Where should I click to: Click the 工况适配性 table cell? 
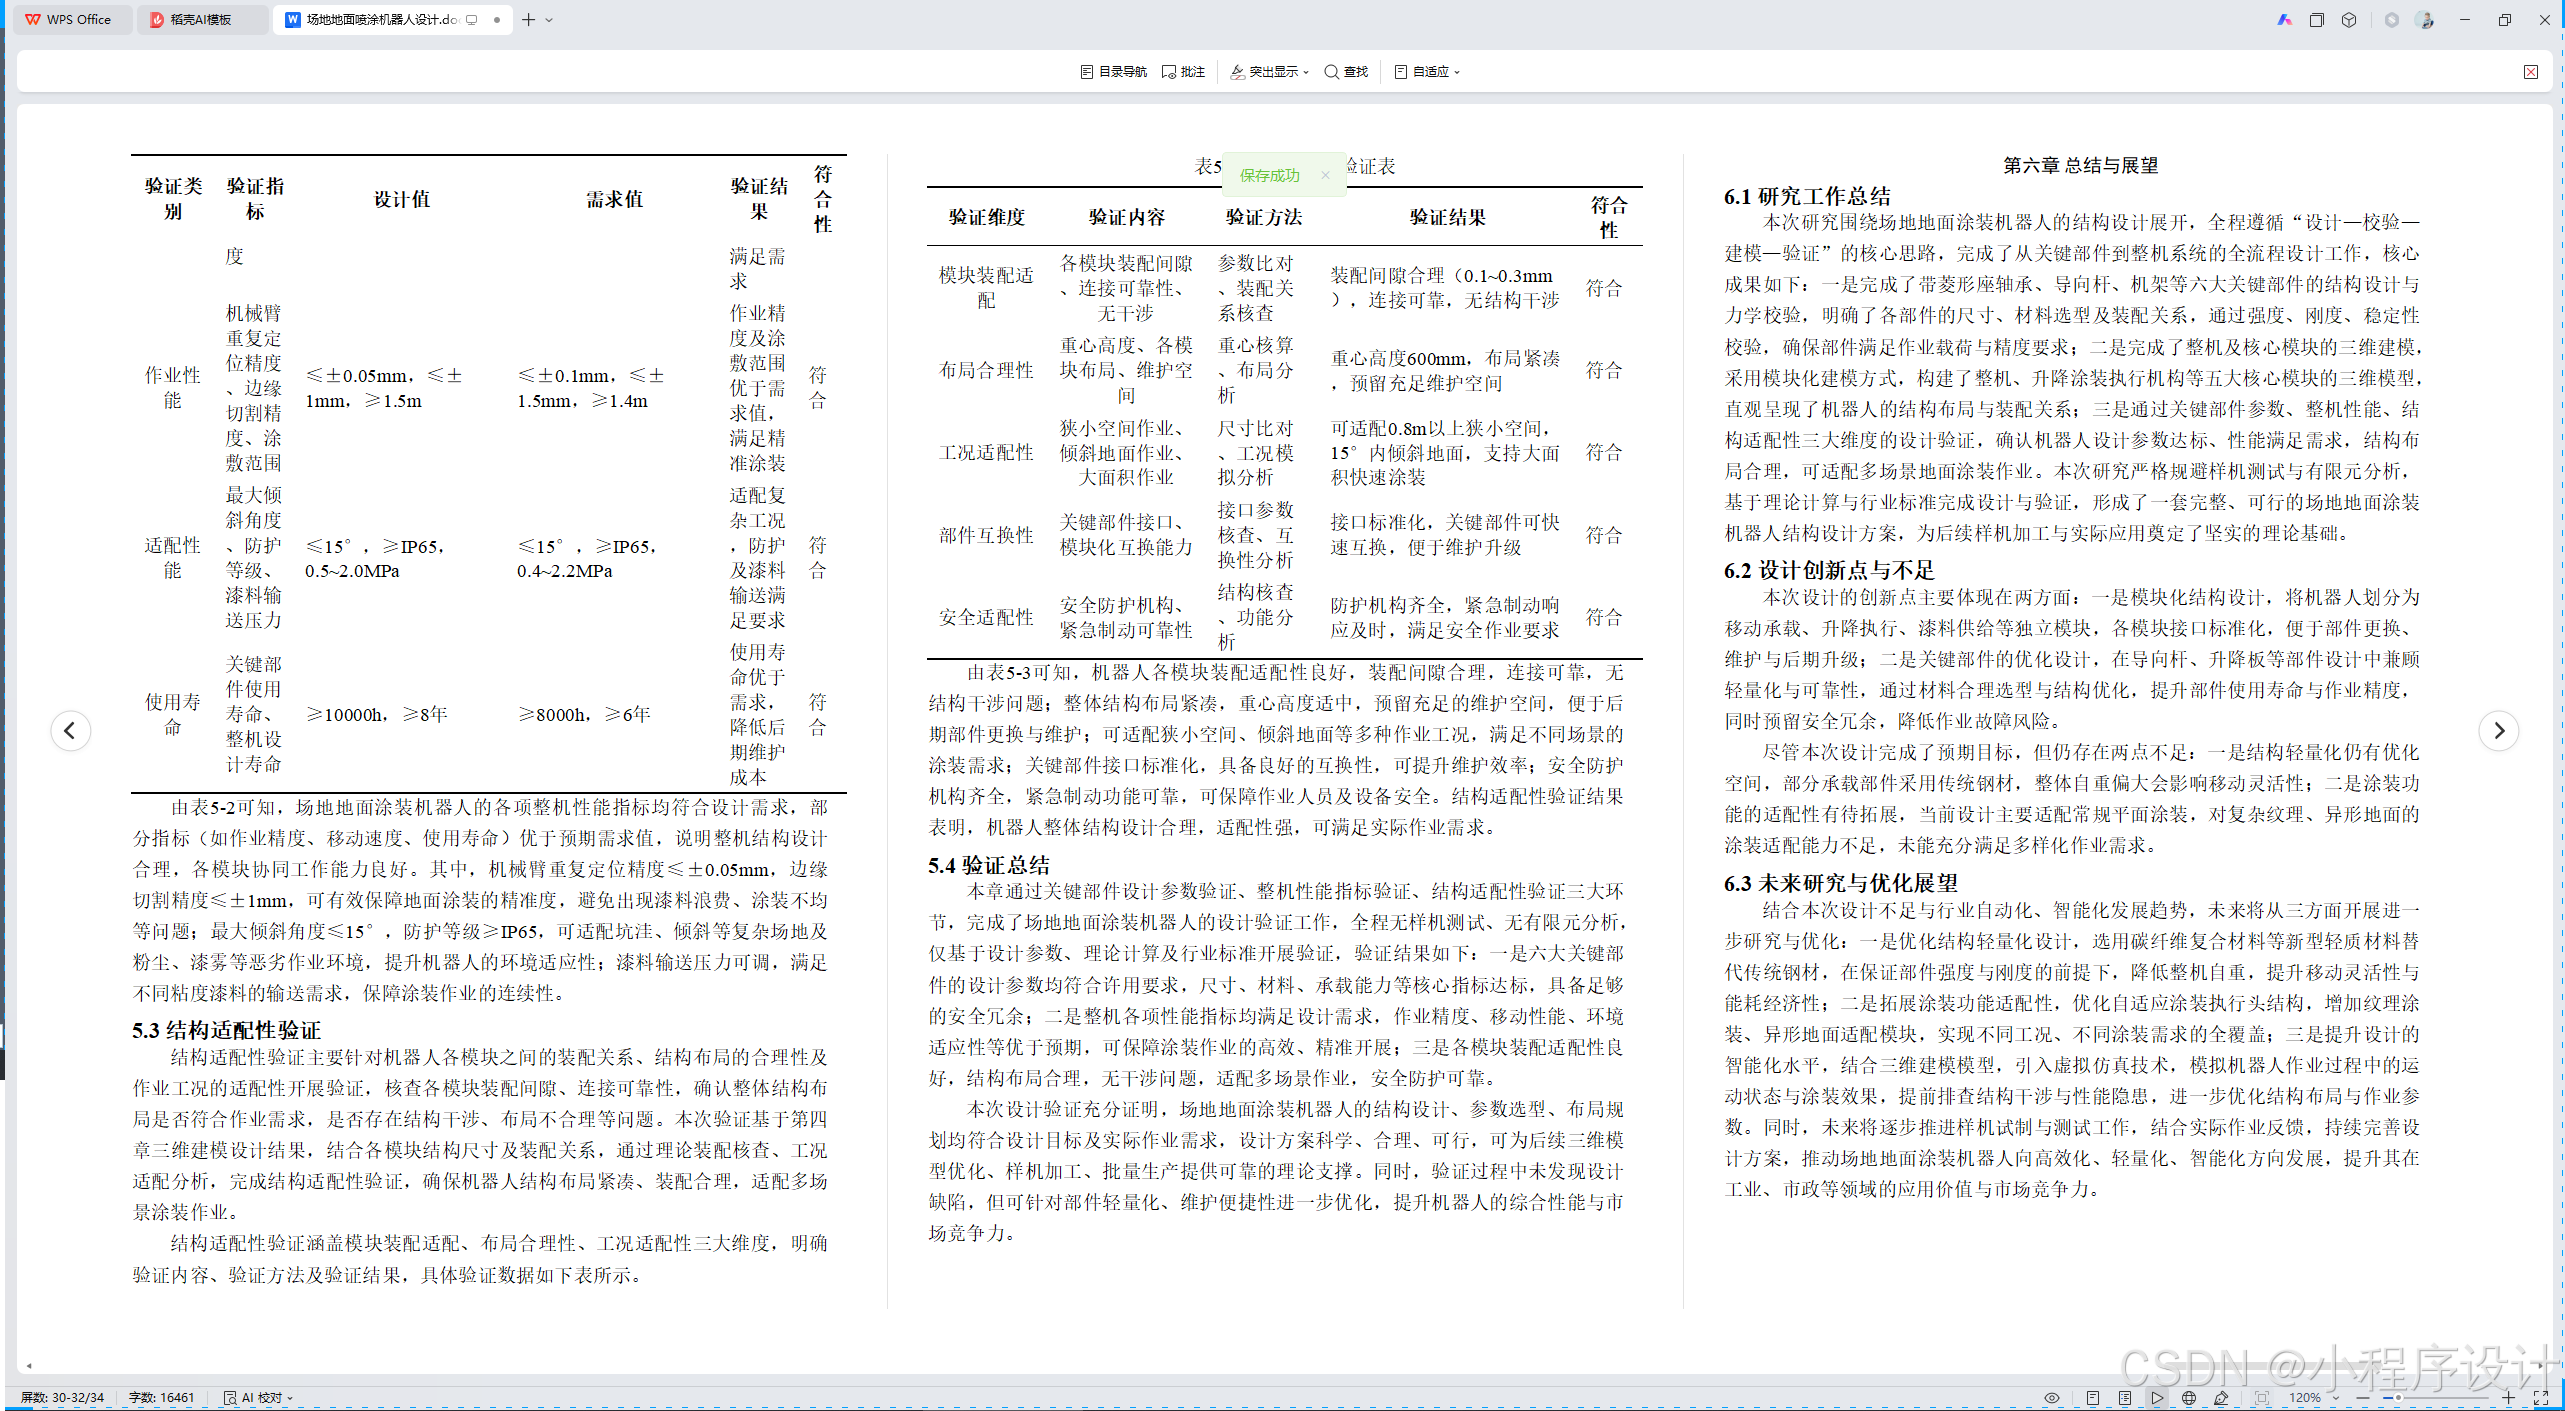986,452
